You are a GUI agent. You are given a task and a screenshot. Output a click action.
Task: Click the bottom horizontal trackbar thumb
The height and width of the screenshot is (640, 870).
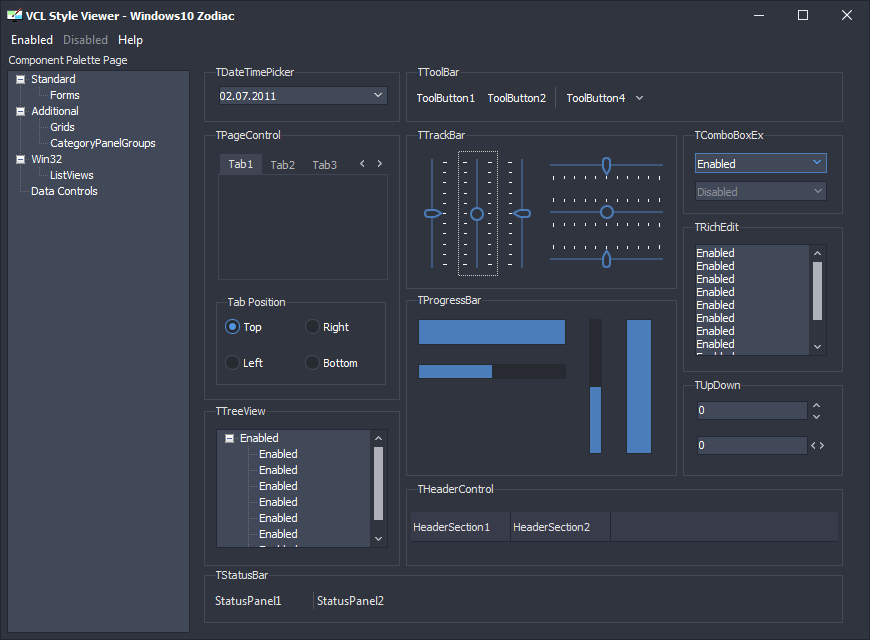click(606, 259)
